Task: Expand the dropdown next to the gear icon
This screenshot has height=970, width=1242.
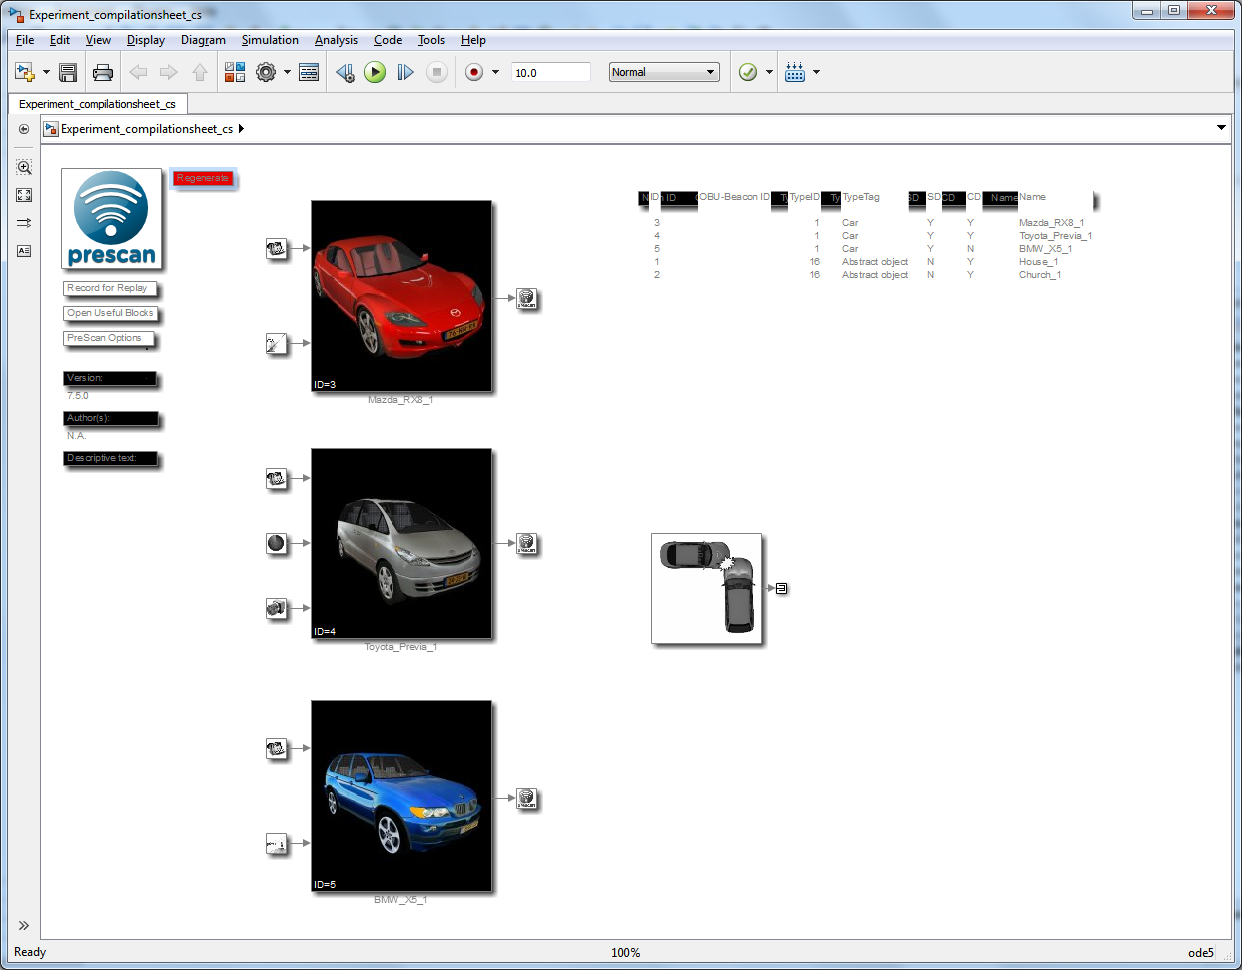Action: [287, 72]
